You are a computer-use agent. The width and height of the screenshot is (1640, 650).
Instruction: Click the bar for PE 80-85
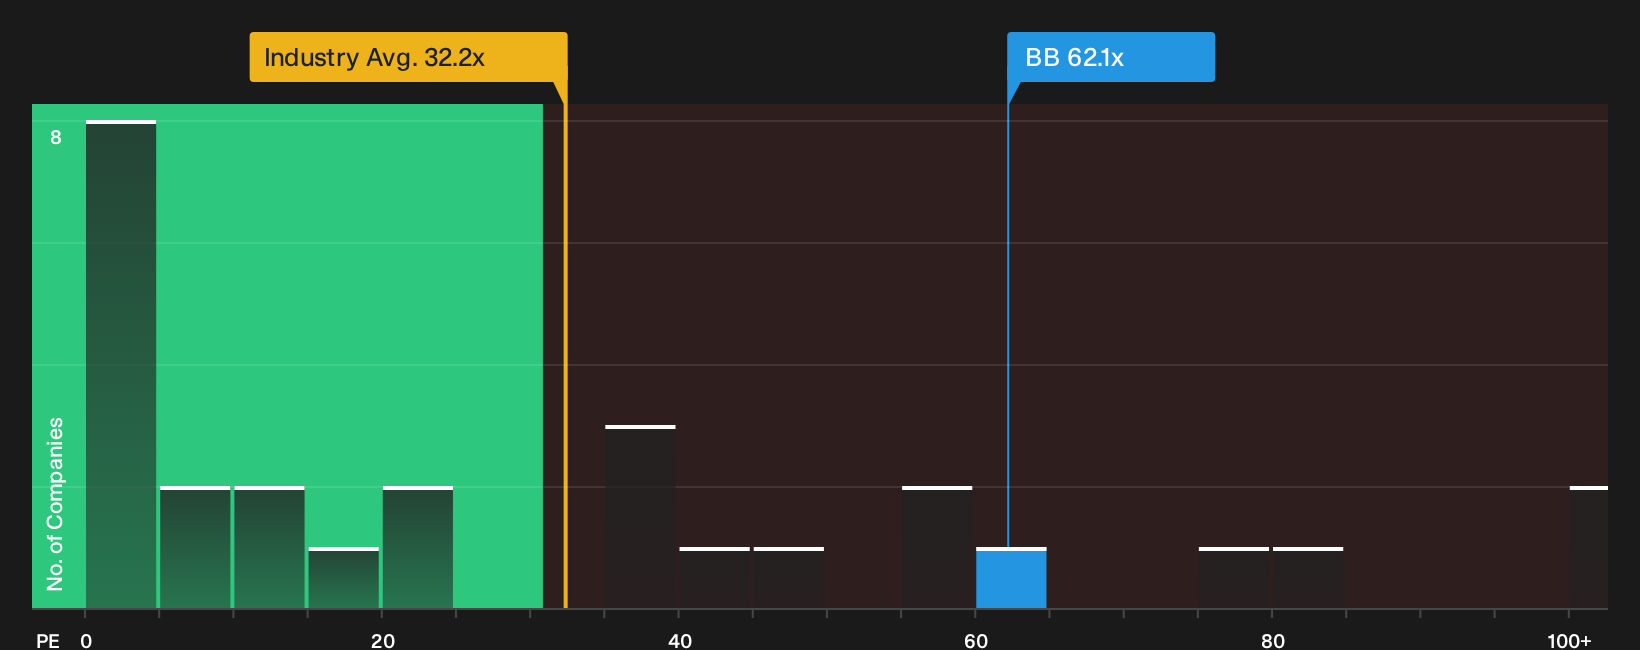point(1308,578)
